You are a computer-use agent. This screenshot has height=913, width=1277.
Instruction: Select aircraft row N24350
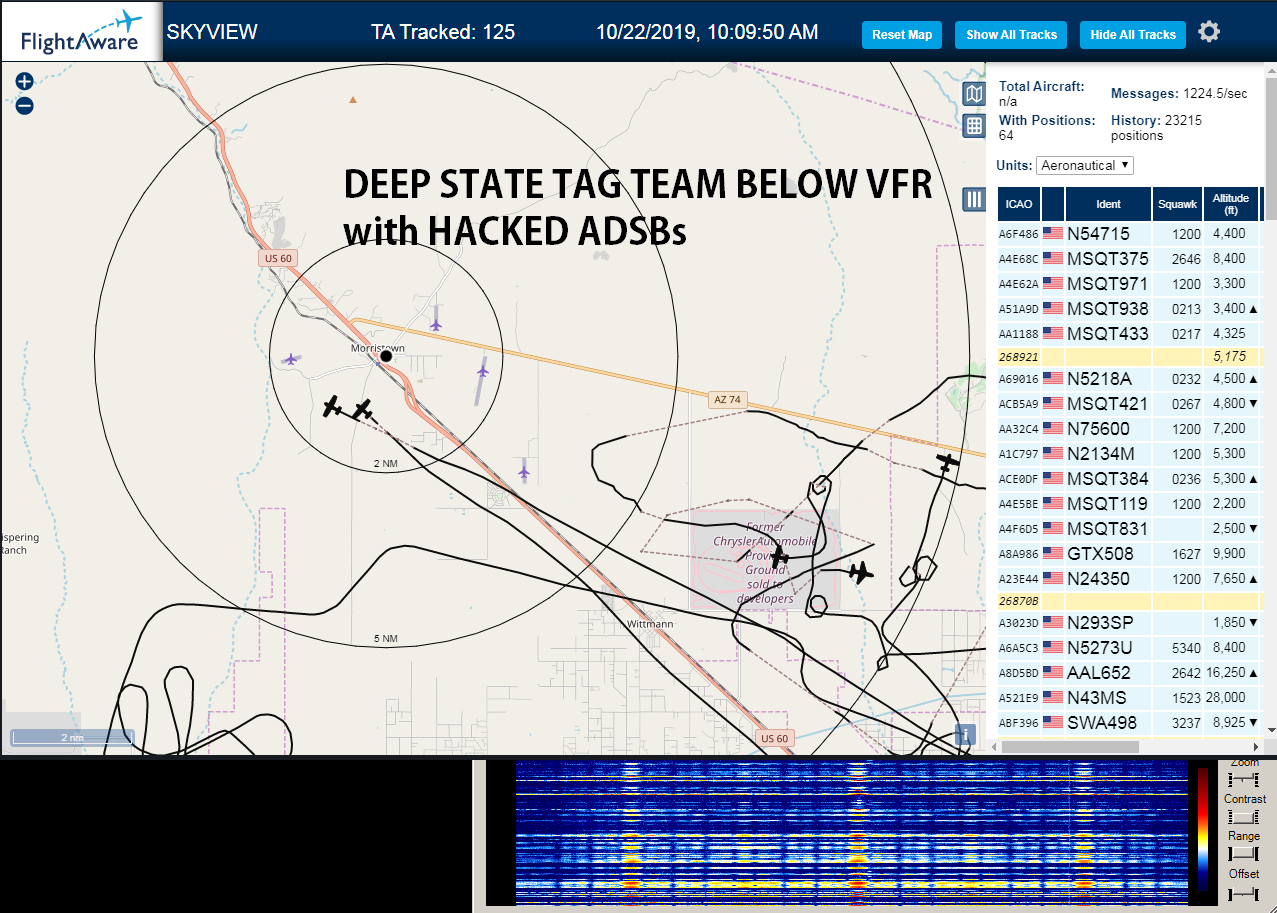(1129, 578)
